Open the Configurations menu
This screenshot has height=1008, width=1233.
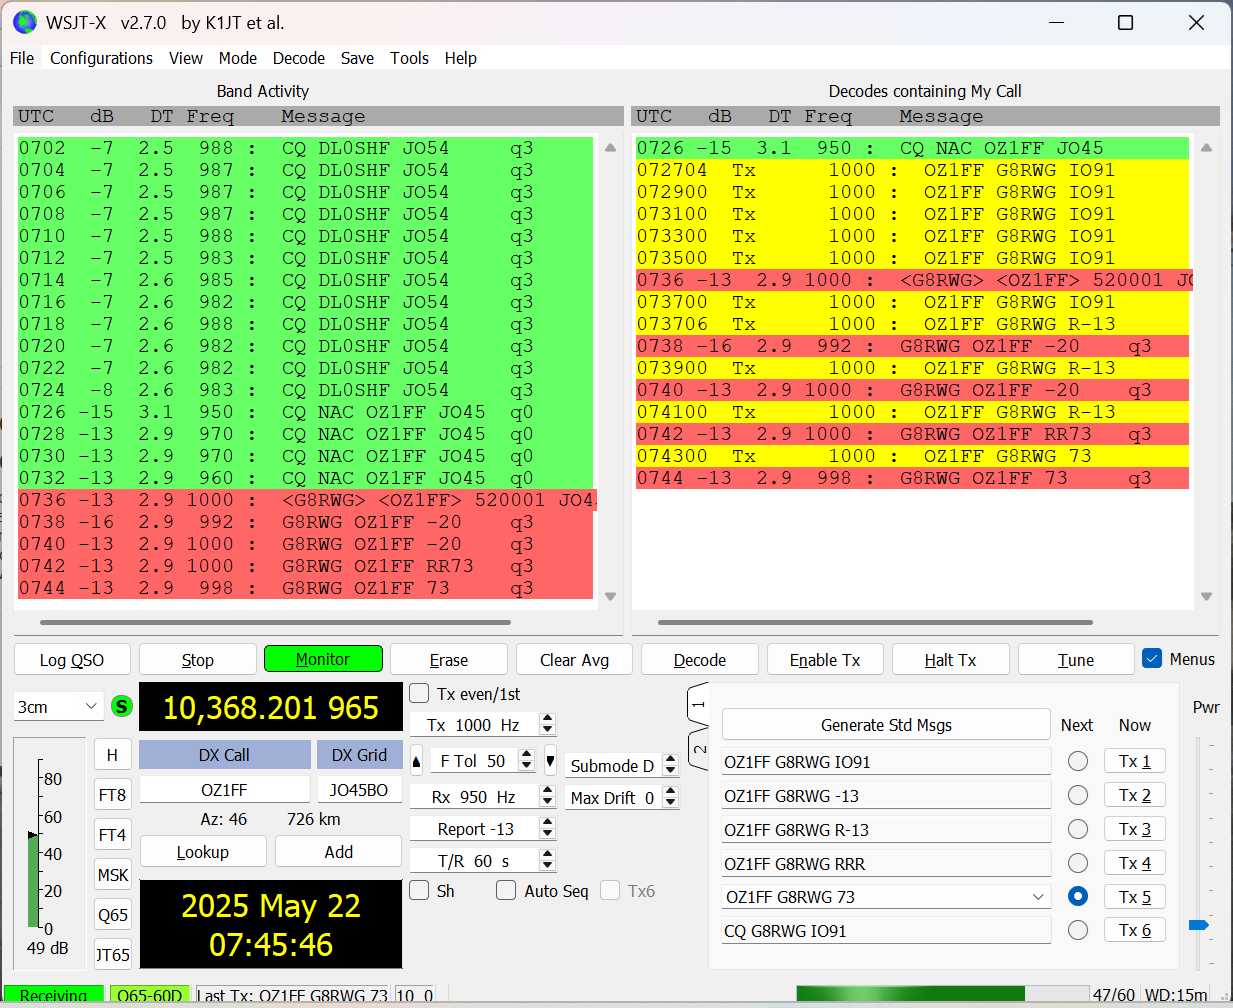[x=101, y=58]
